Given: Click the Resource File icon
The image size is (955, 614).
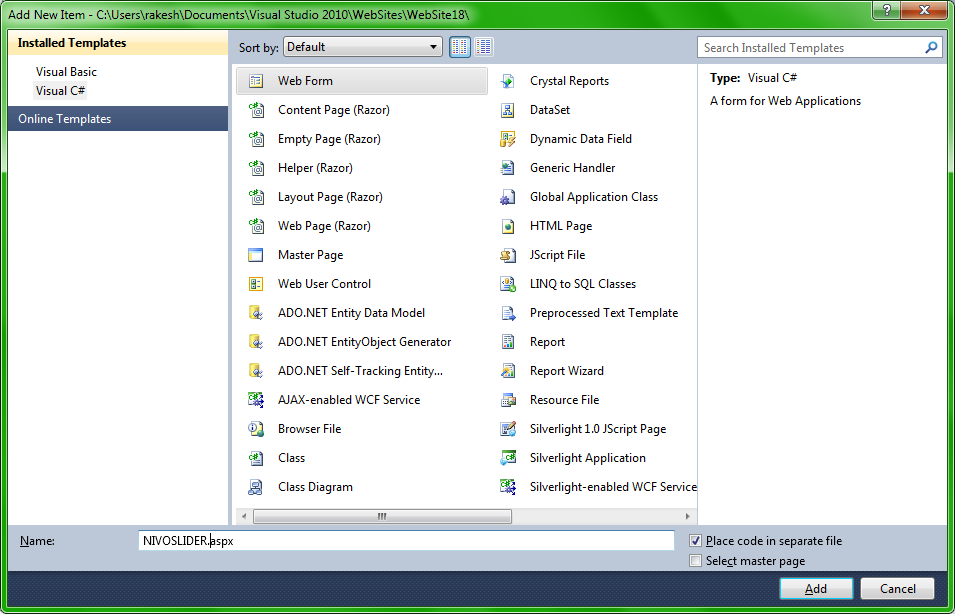Looking at the screenshot, I should [x=508, y=400].
